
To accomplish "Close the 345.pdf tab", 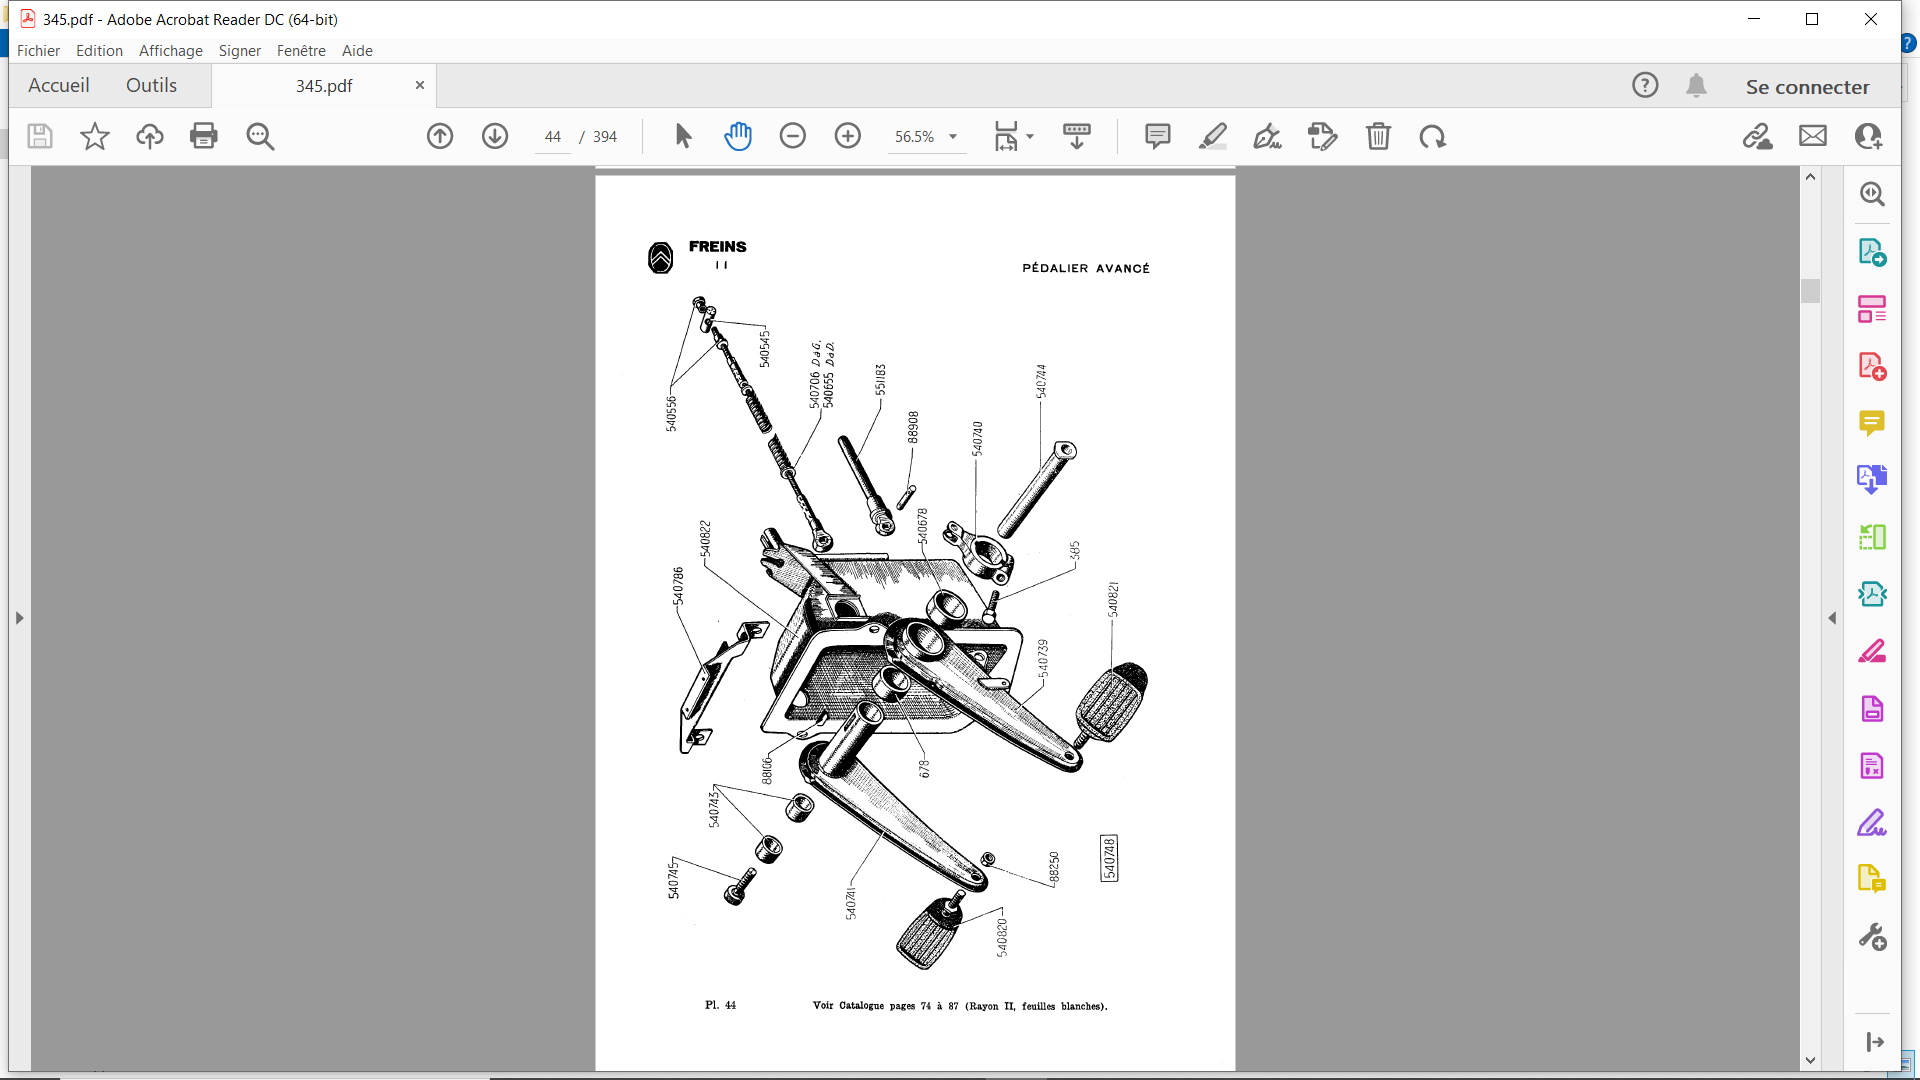I will 420,86.
